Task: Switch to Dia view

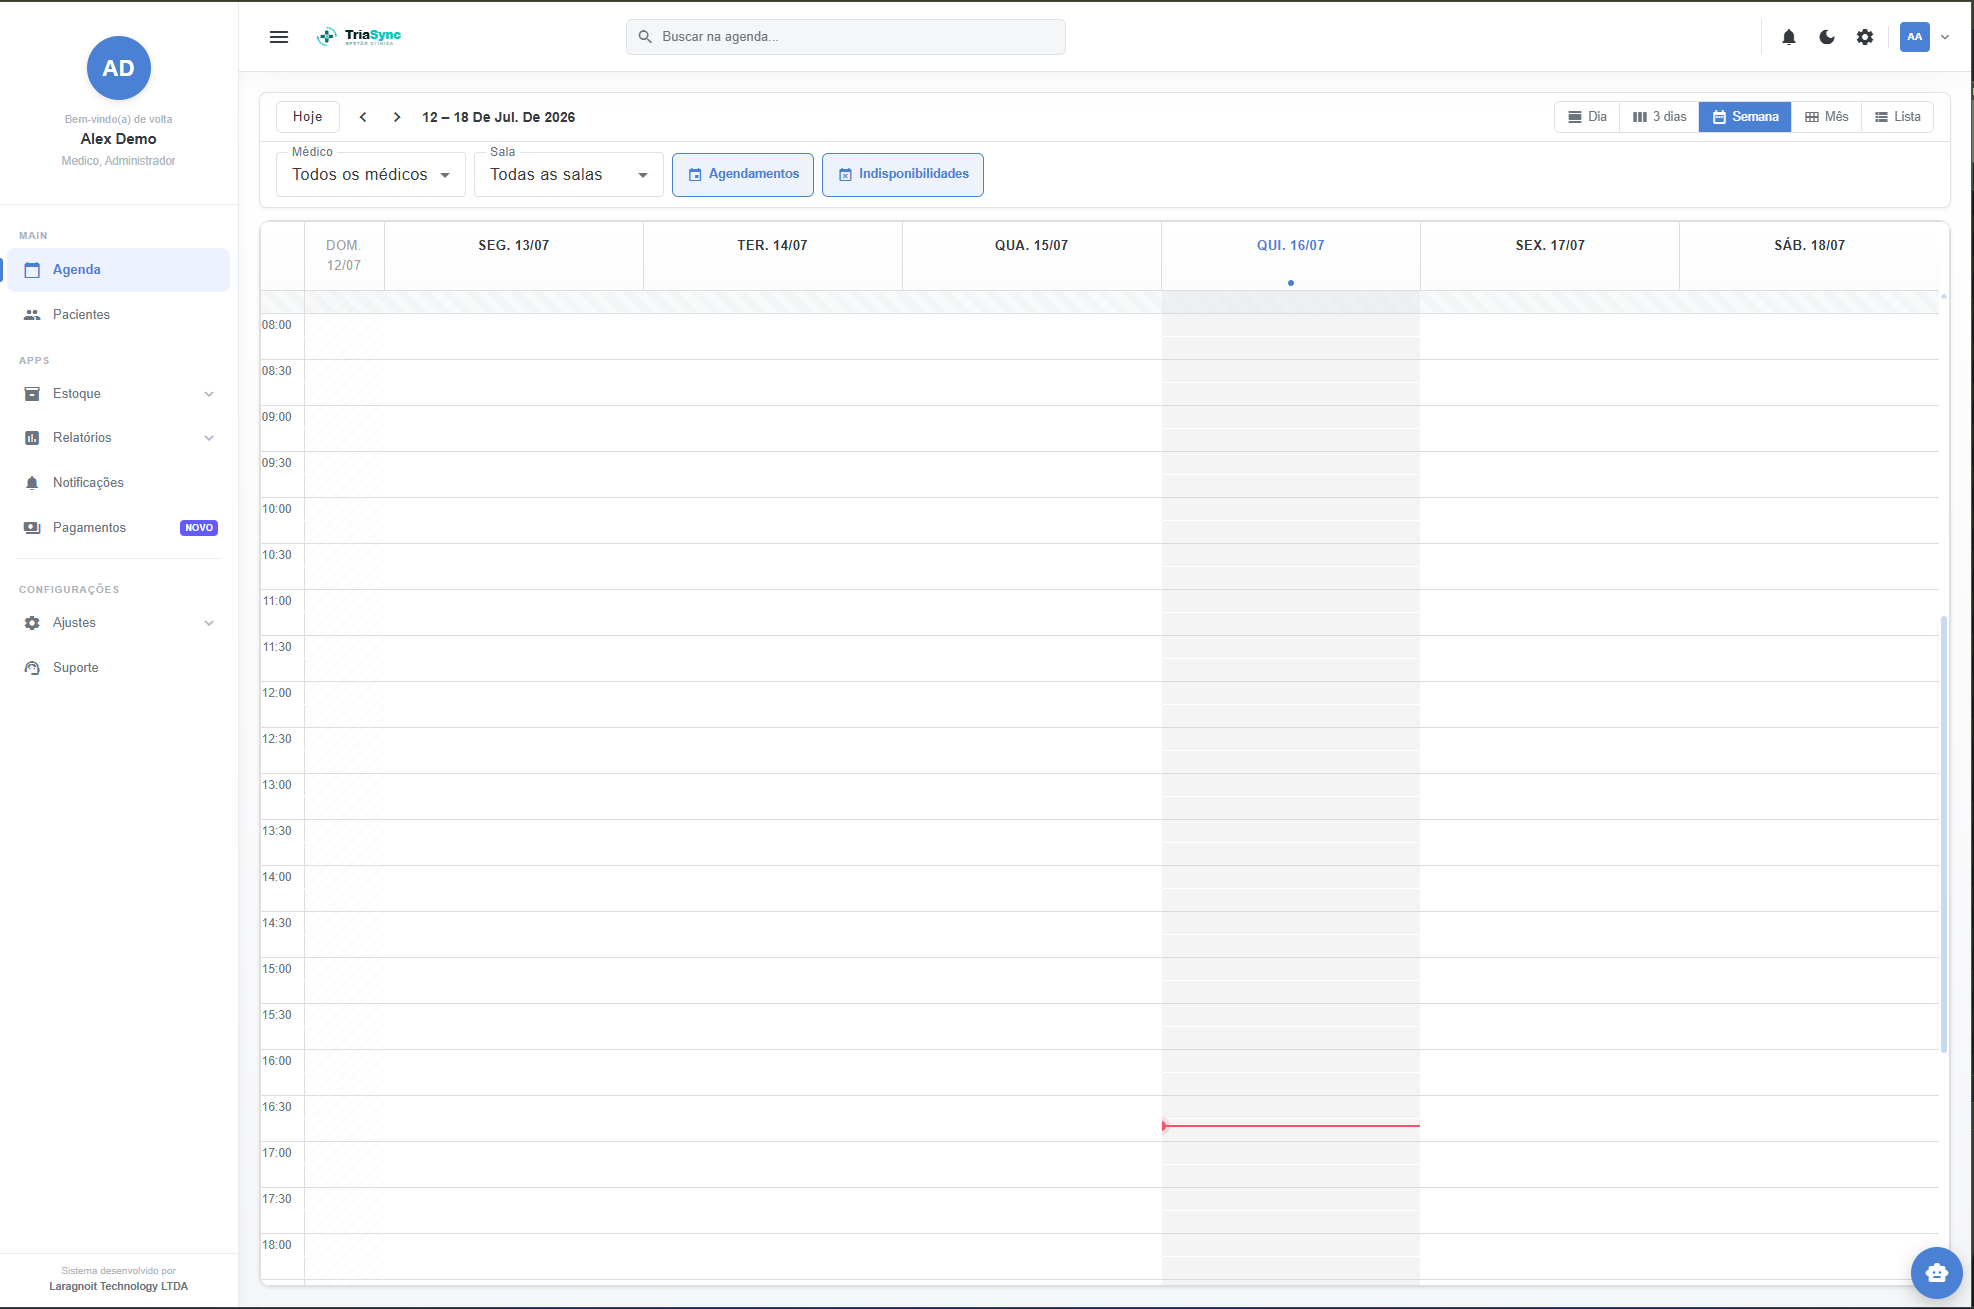Action: pyautogui.click(x=1587, y=117)
